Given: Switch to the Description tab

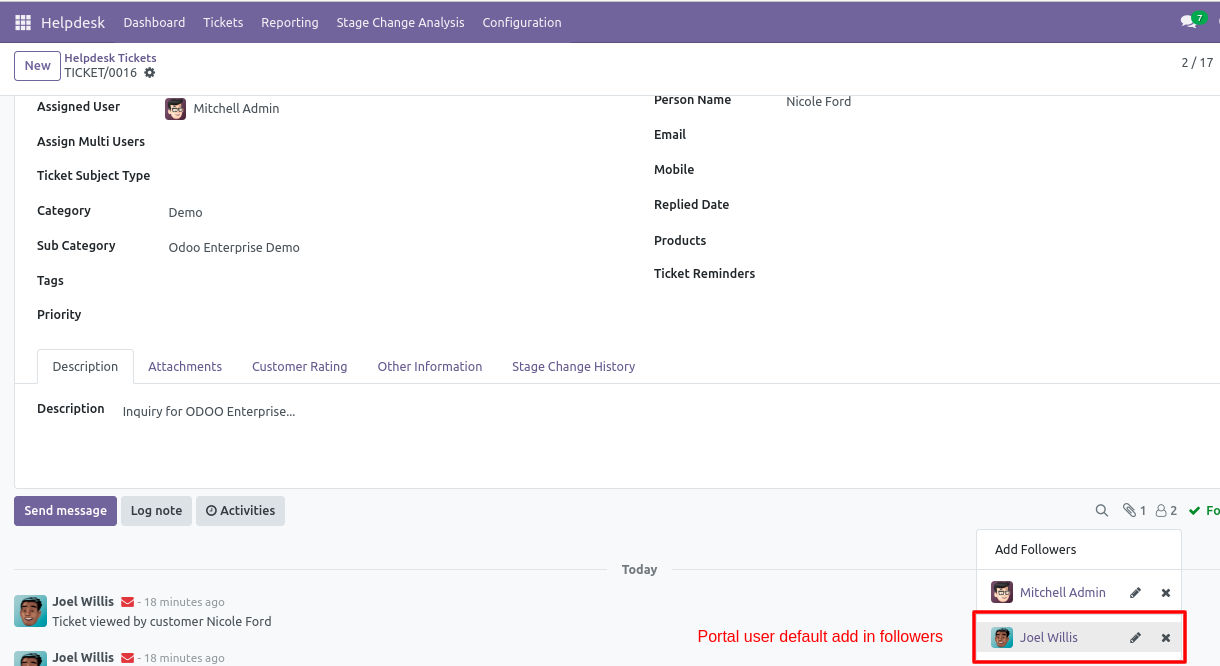Looking at the screenshot, I should click(x=85, y=366).
